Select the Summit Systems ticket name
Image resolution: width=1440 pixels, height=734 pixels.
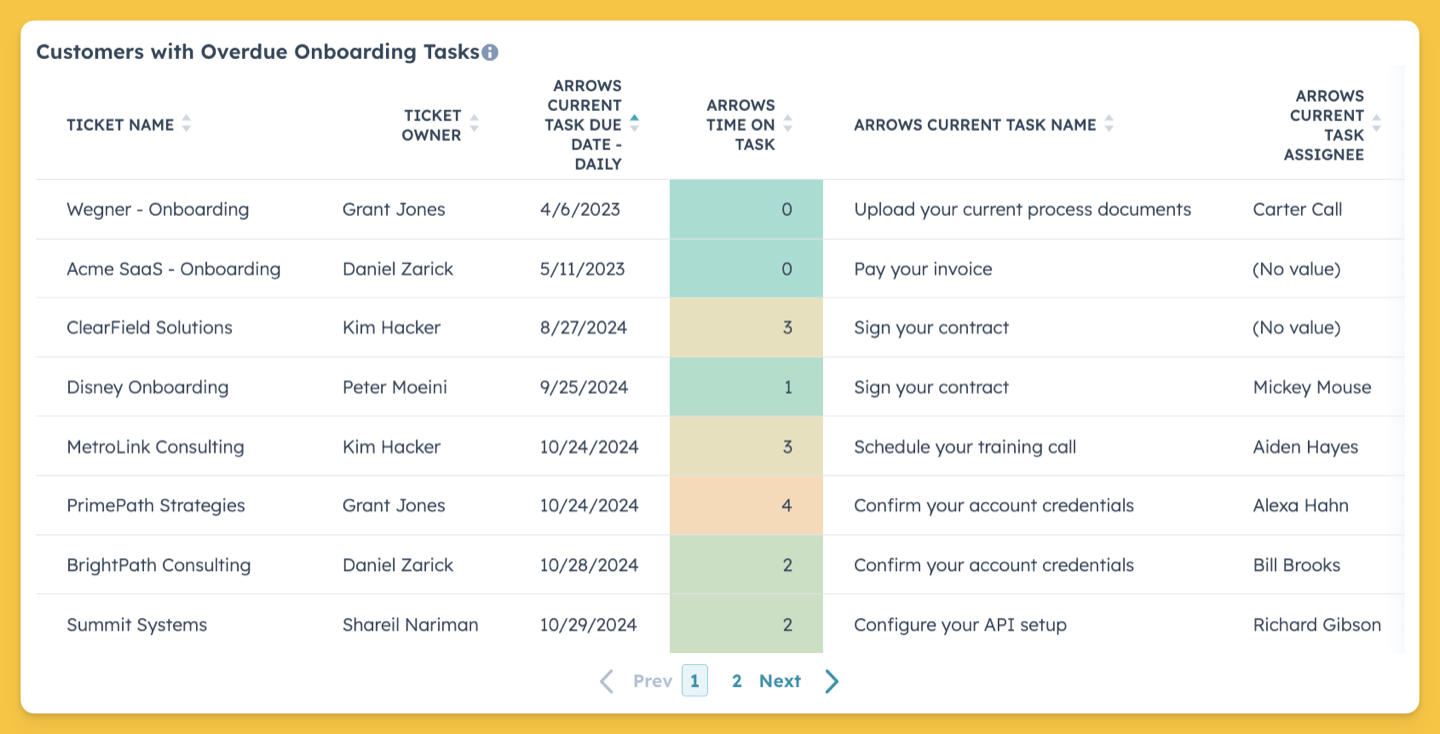tap(137, 625)
